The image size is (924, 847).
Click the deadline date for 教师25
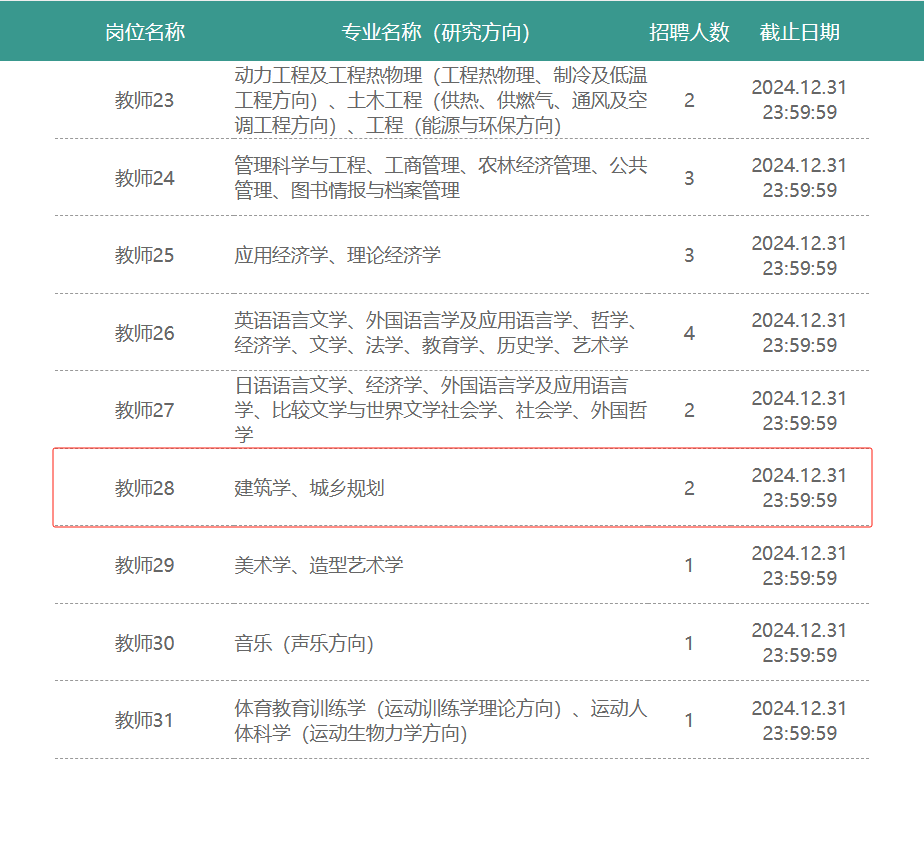799,255
